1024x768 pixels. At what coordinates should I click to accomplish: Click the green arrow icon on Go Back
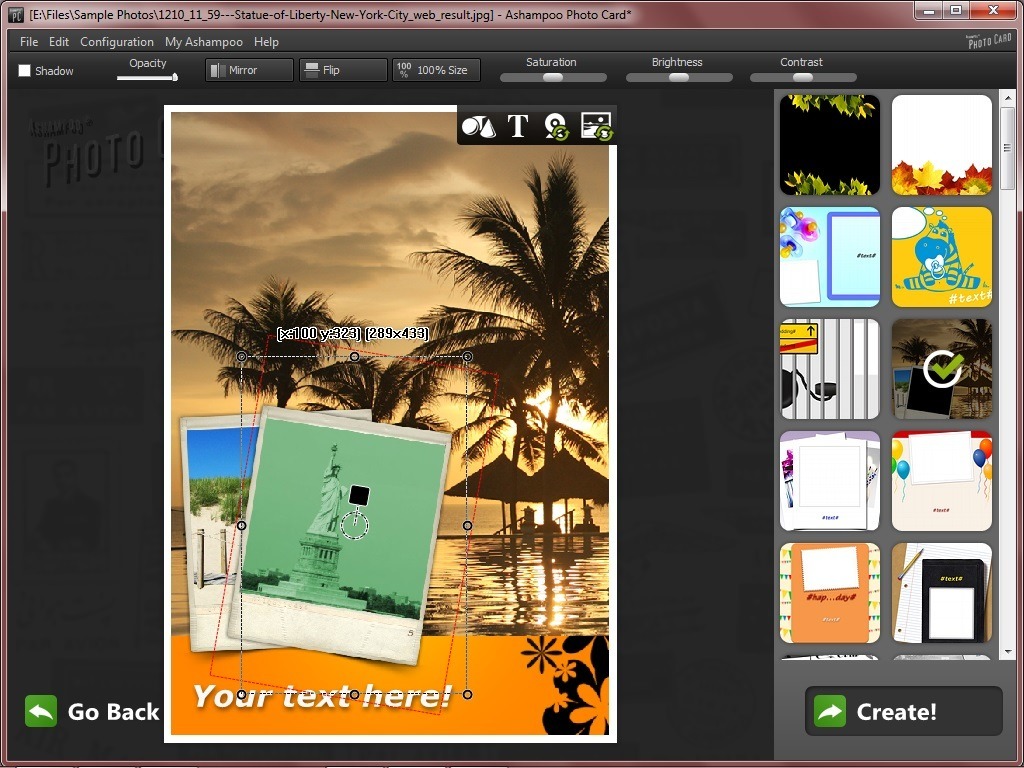coord(41,711)
